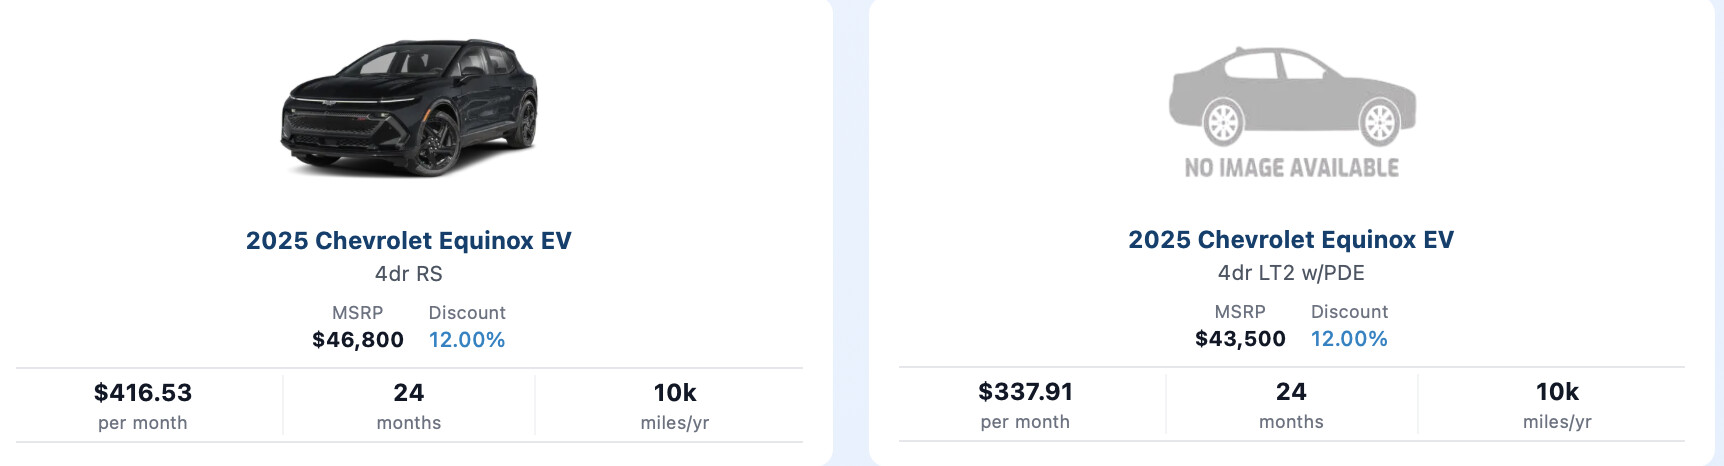1724x466 pixels.
Task: Click 10k miles/yr on the LT2 card
Action: coord(1557,405)
